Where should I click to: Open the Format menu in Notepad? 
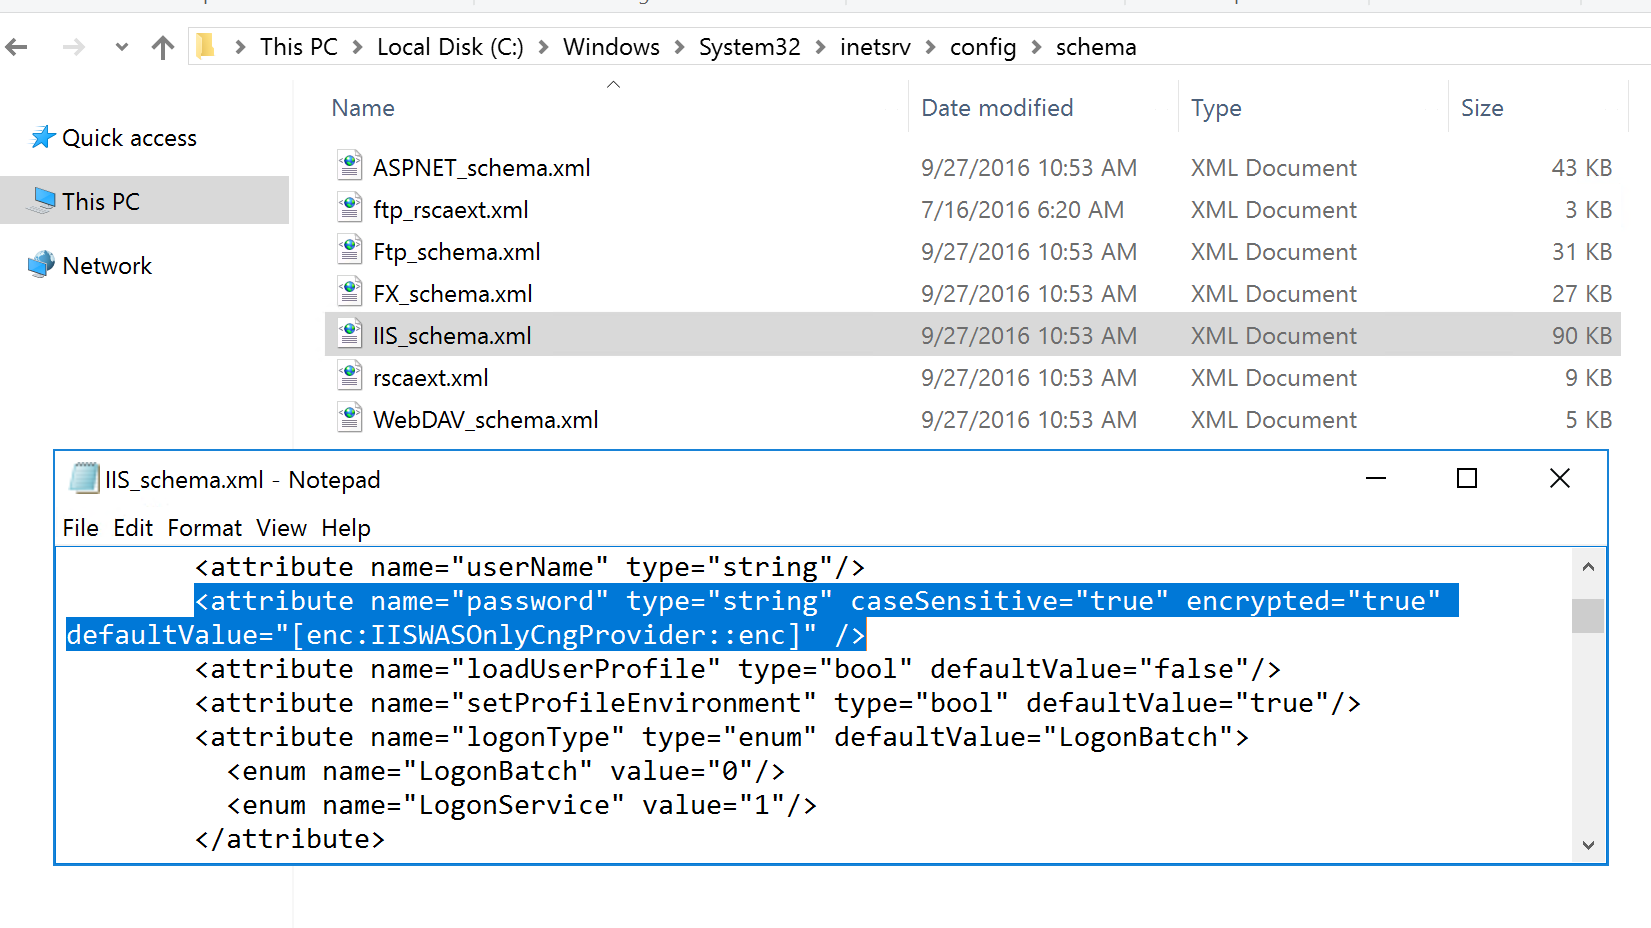coord(205,528)
